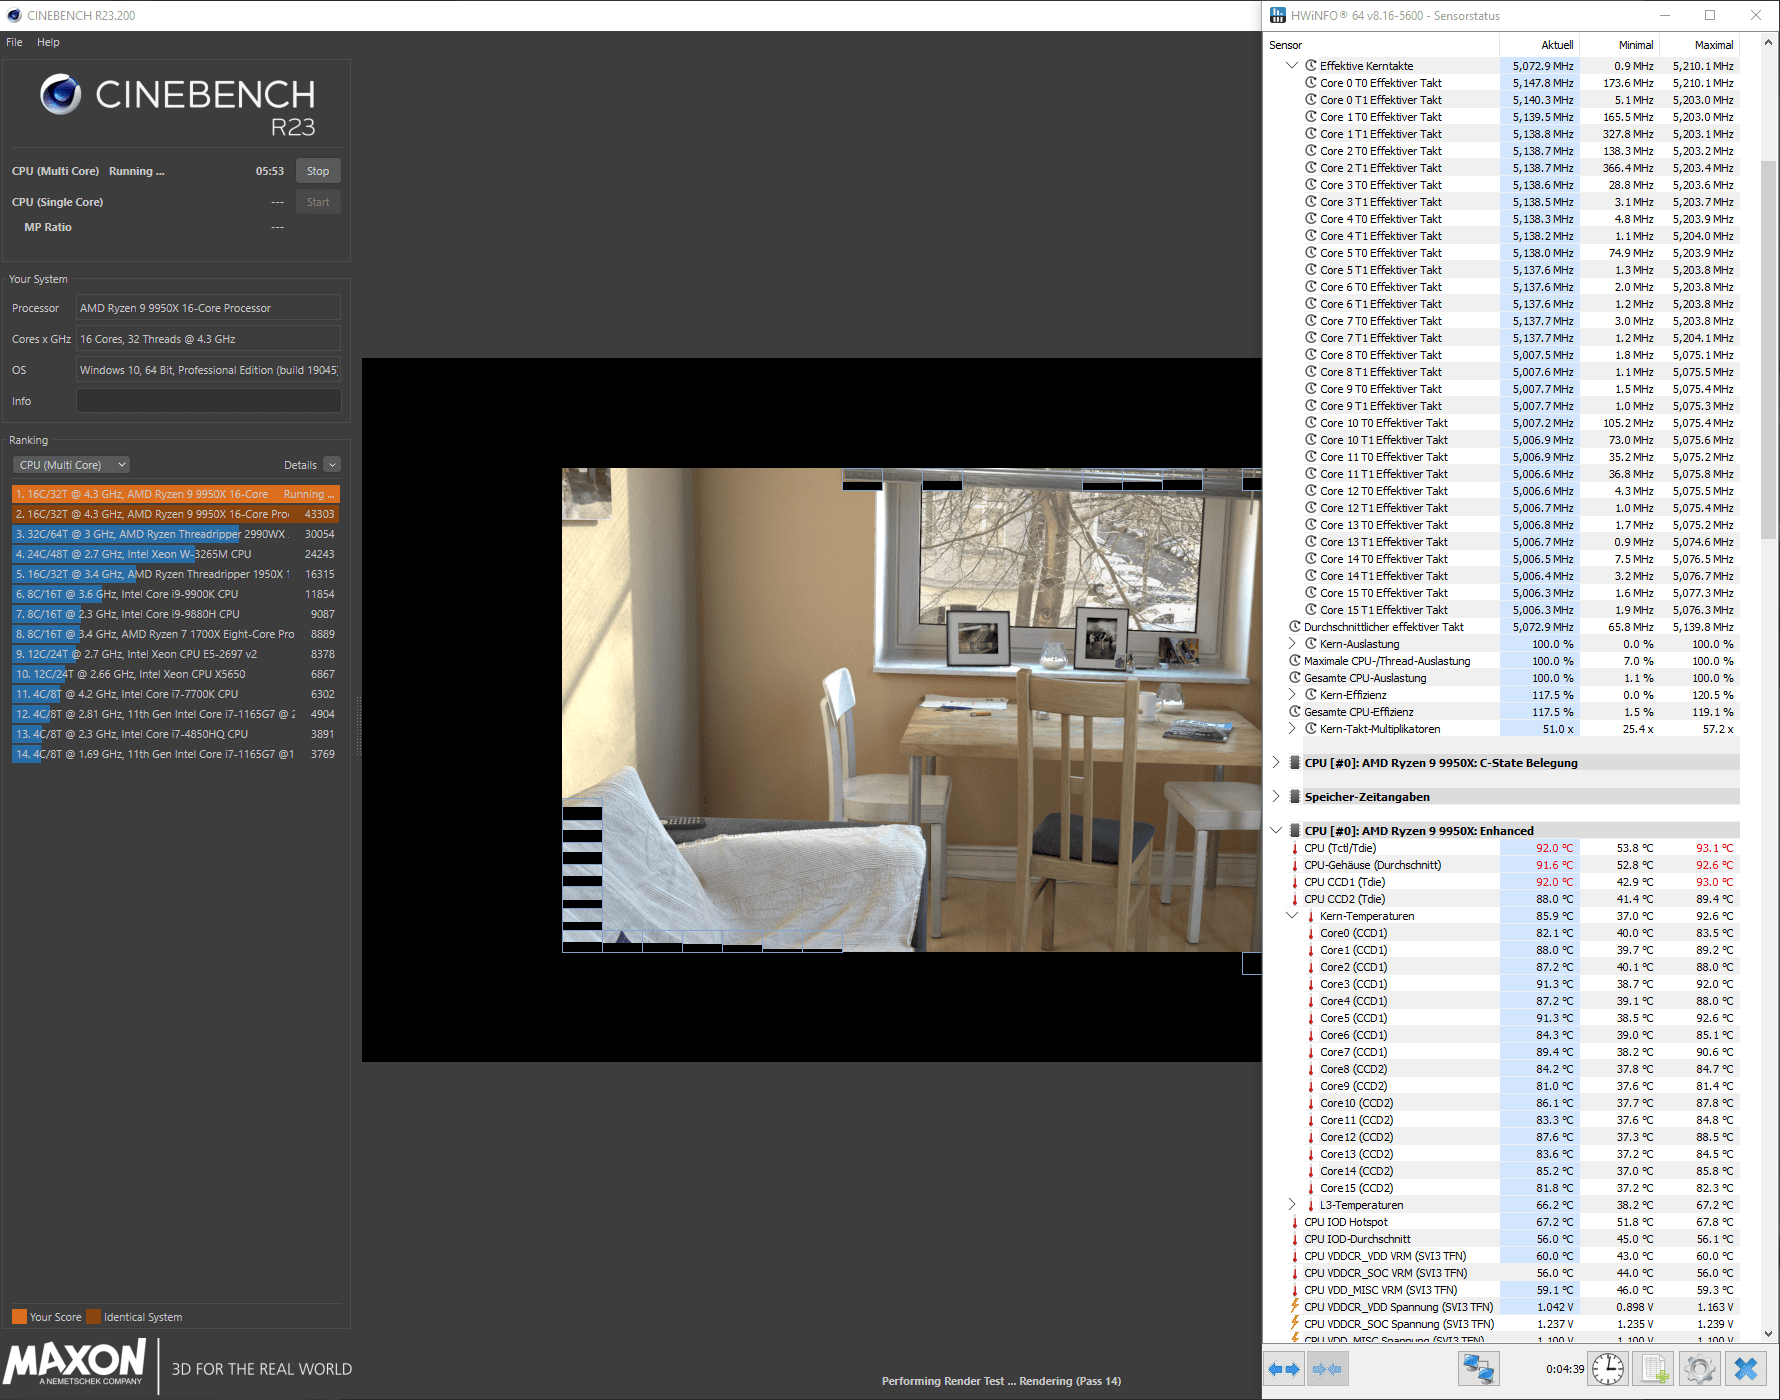Screen dimensions: 1780x1400
Task: Click the icon beside Gesamte CPU-Auslastung
Action: tap(1294, 678)
